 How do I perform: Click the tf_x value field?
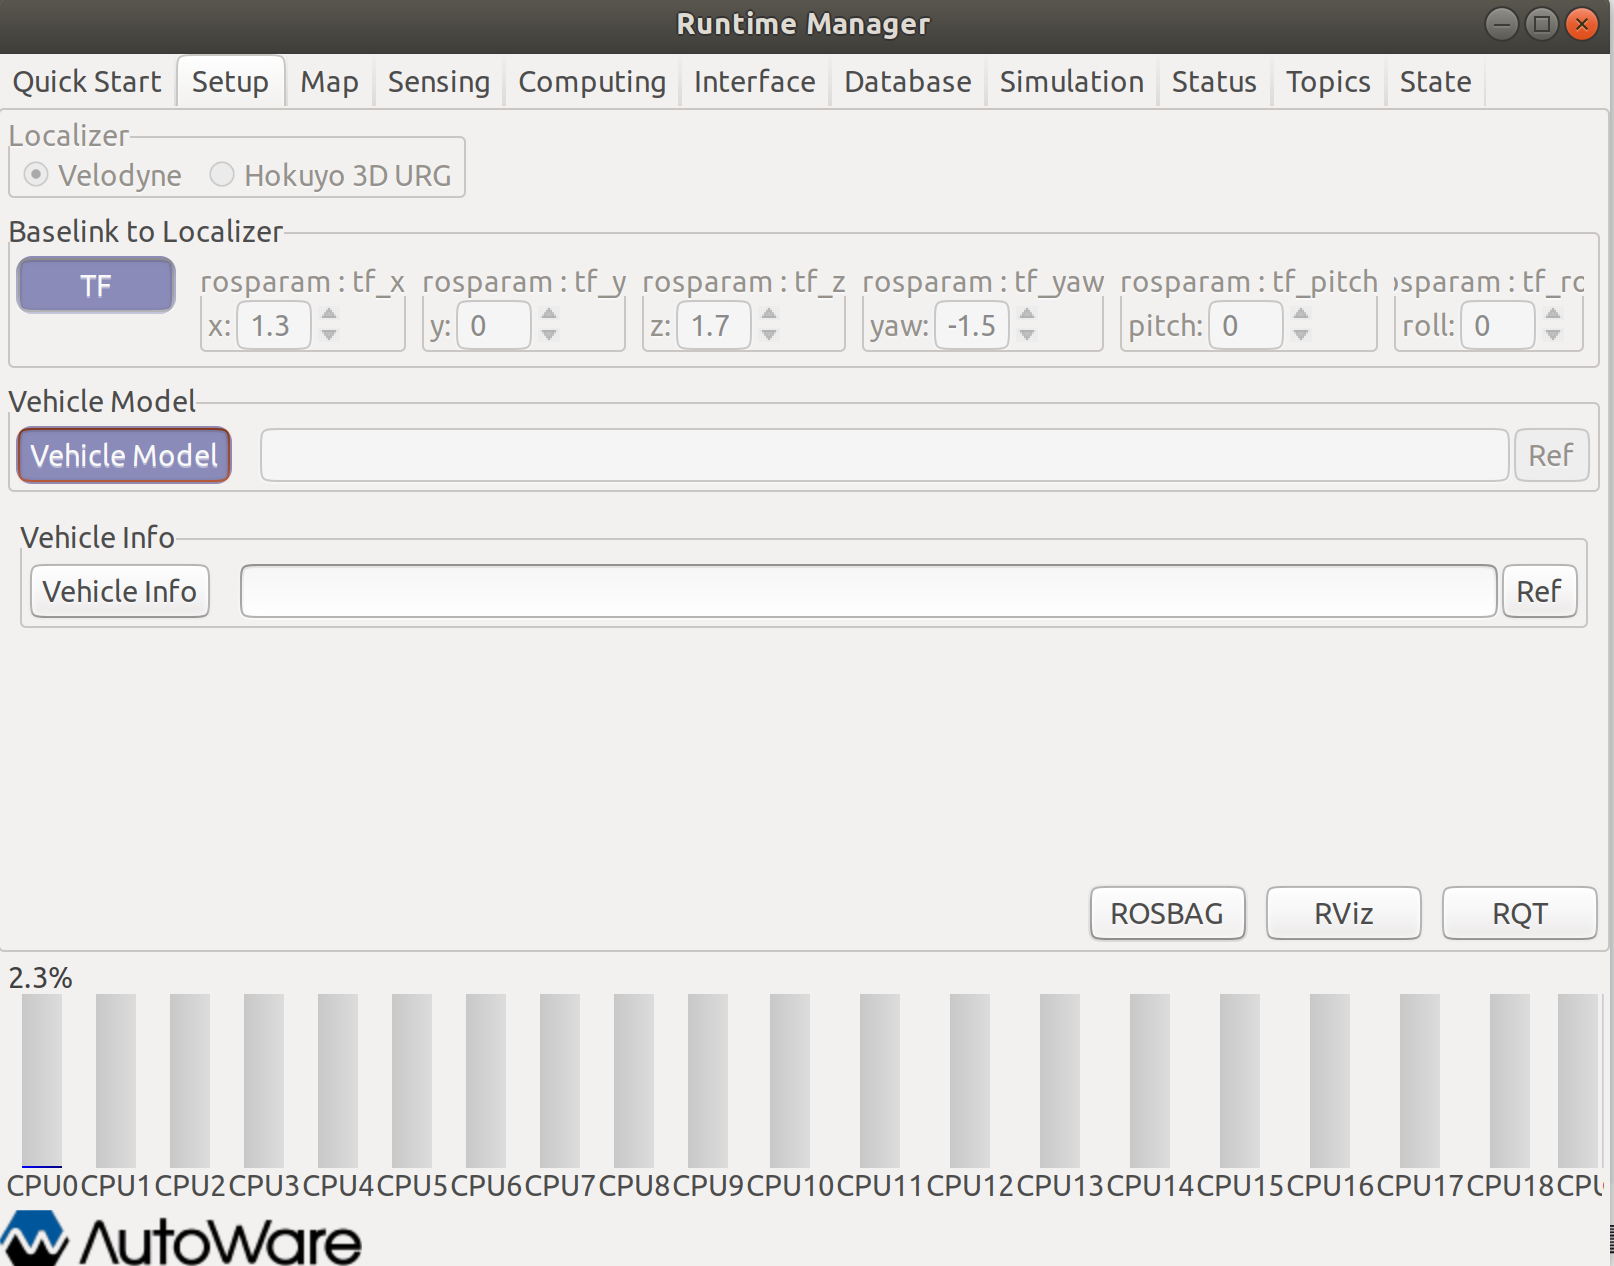point(273,326)
